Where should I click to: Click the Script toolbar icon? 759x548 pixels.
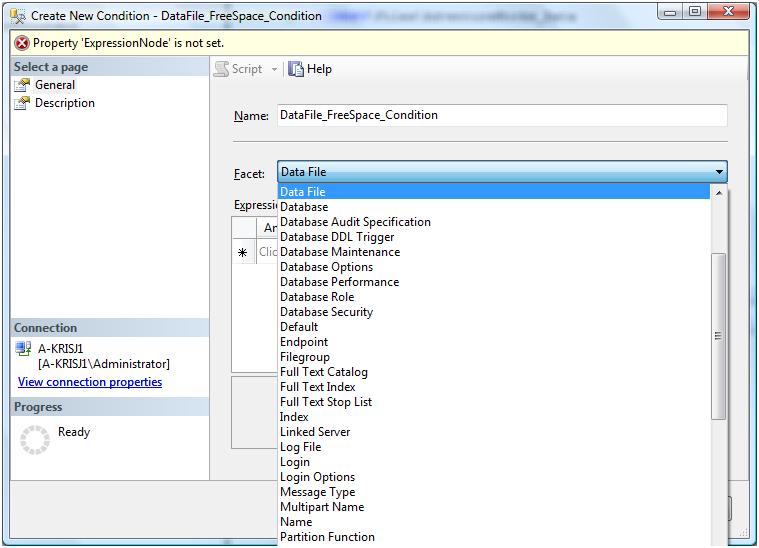pyautogui.click(x=222, y=69)
